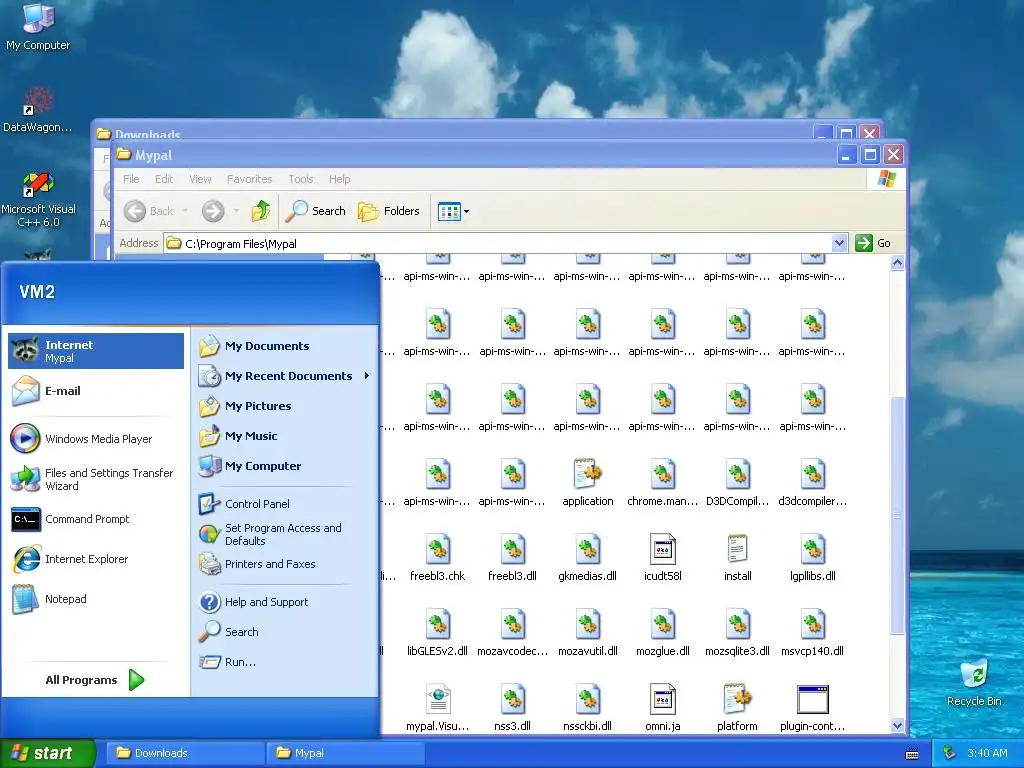Select freebl3.chk file
This screenshot has width=1024, height=768.
pos(438,557)
